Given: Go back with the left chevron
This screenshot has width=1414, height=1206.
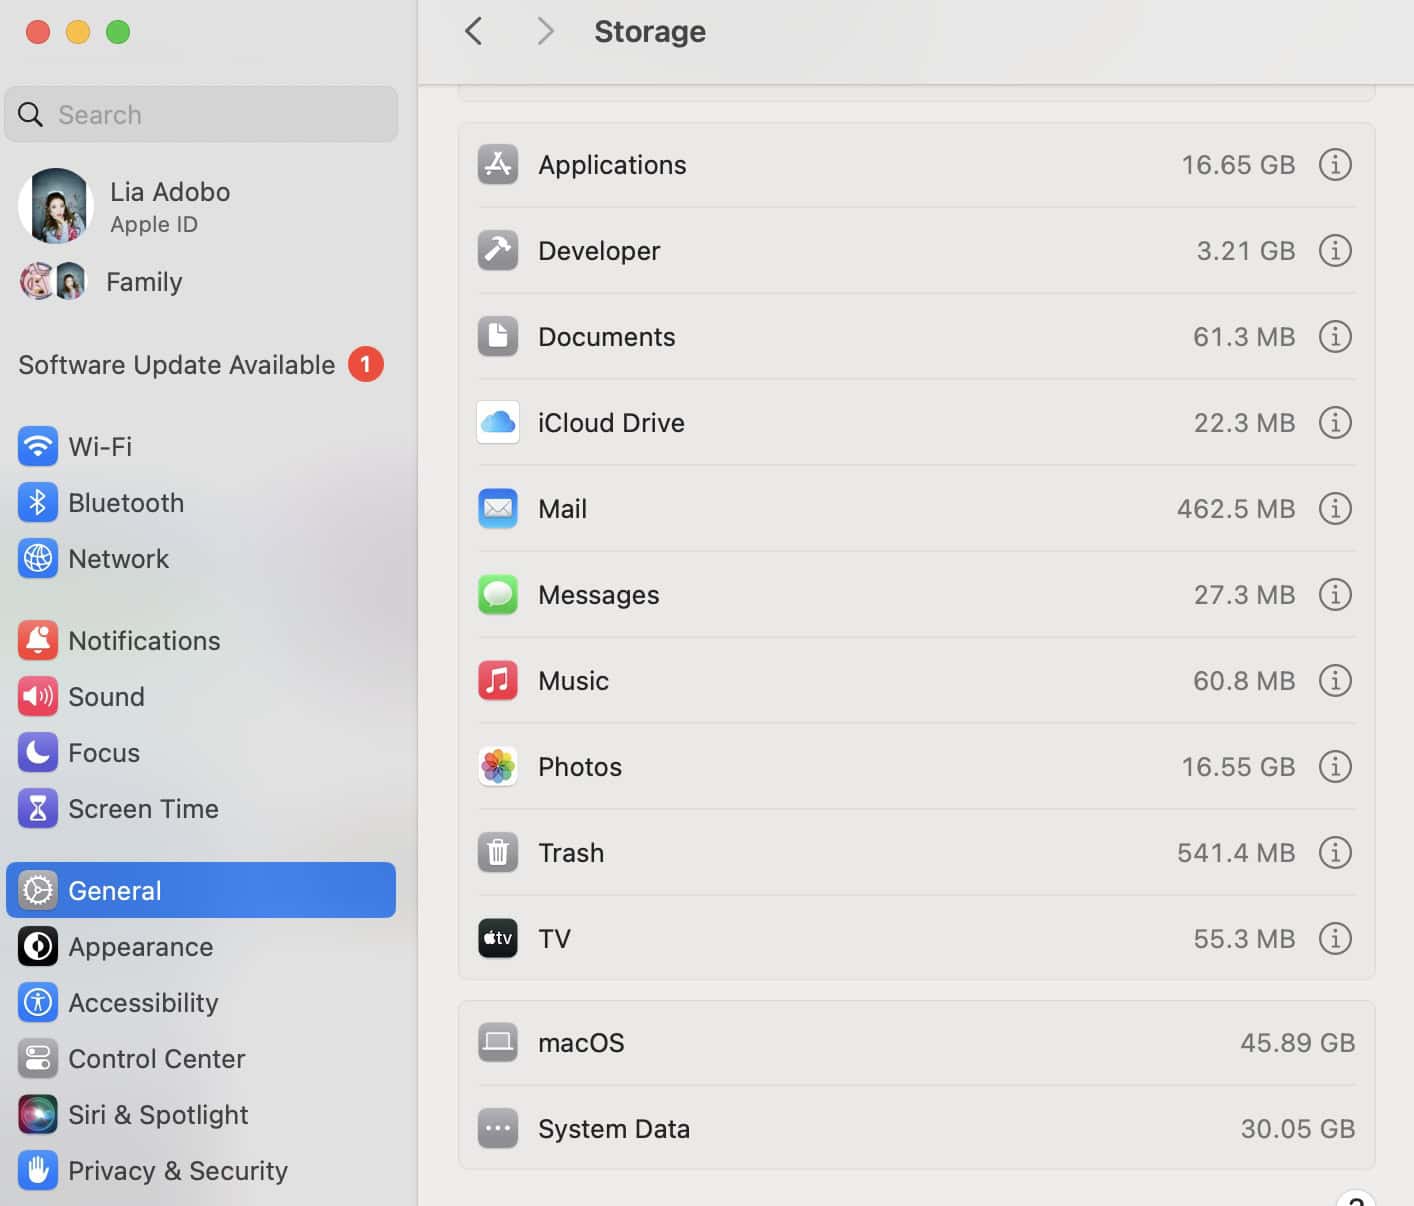Looking at the screenshot, I should (474, 31).
